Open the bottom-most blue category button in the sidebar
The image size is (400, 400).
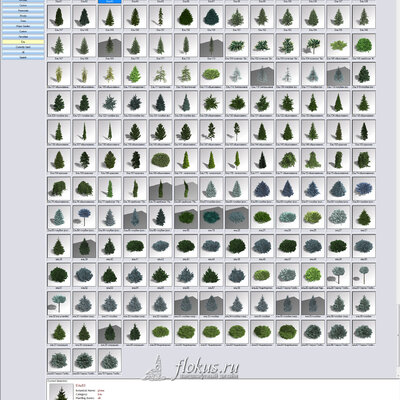23,58
